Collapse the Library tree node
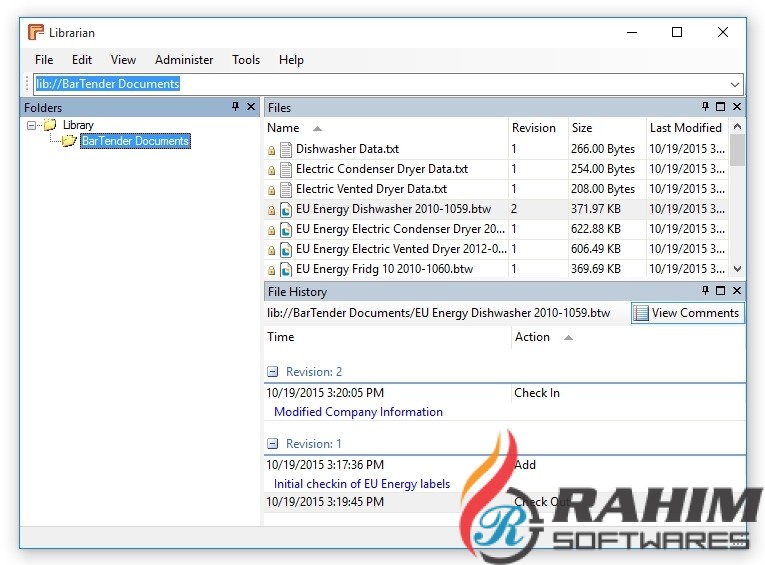765x565 pixels. click(32, 125)
